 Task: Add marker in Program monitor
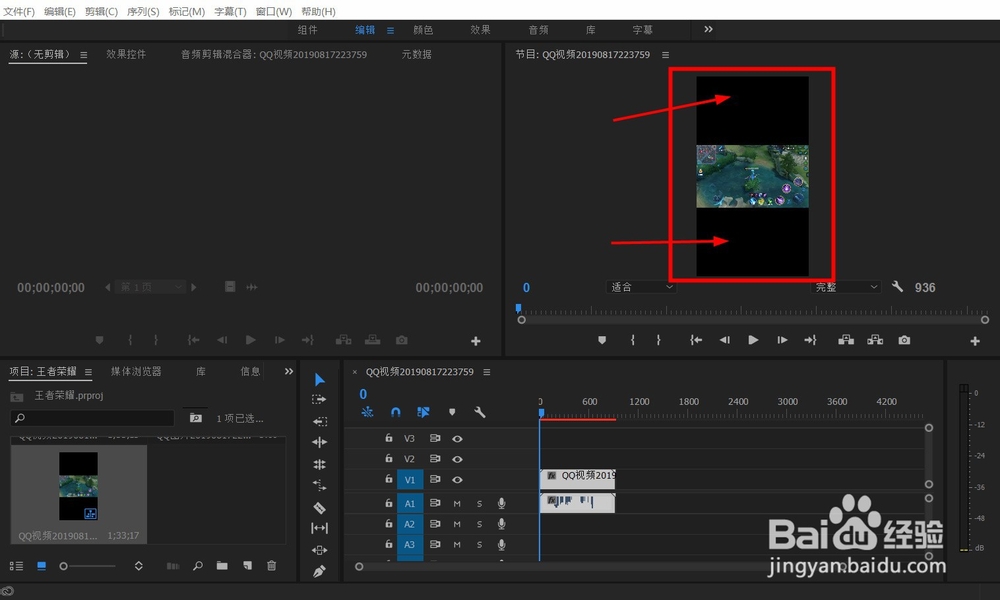pos(602,340)
